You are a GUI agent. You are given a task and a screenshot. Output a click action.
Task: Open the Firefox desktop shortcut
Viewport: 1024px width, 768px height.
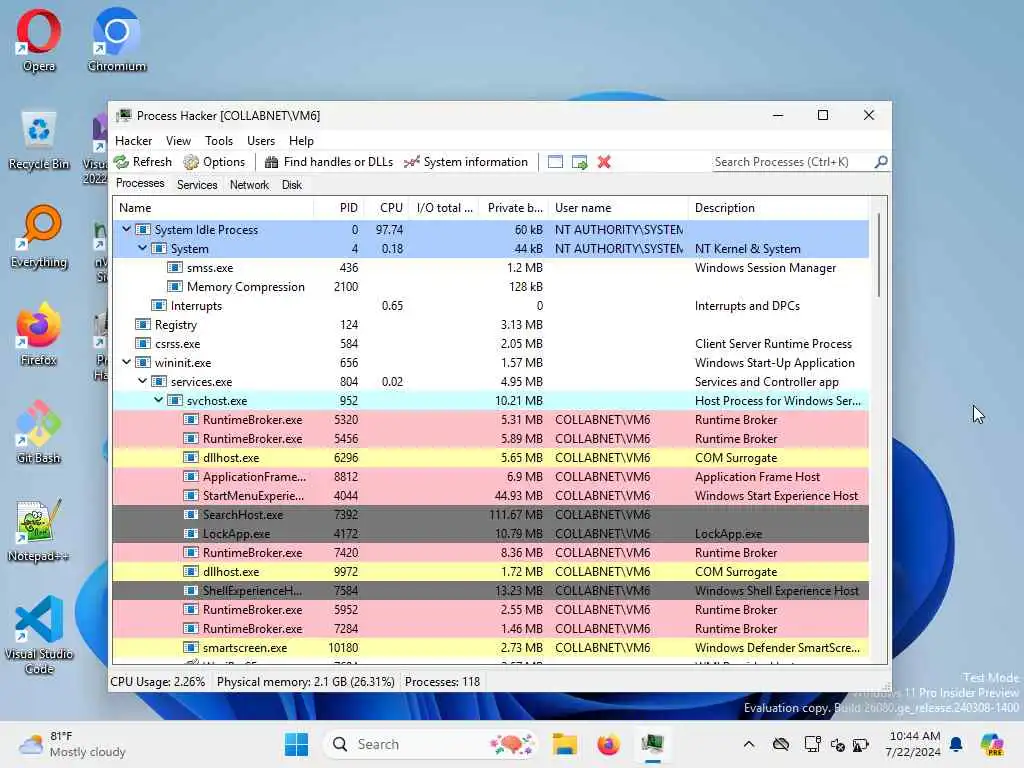tap(39, 334)
